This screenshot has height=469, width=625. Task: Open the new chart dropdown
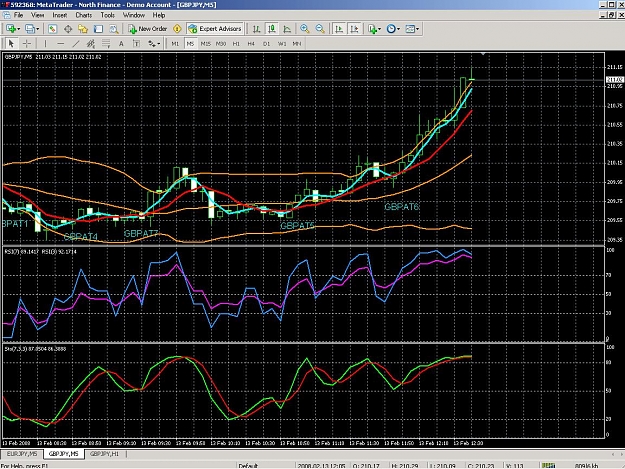pos(12,29)
